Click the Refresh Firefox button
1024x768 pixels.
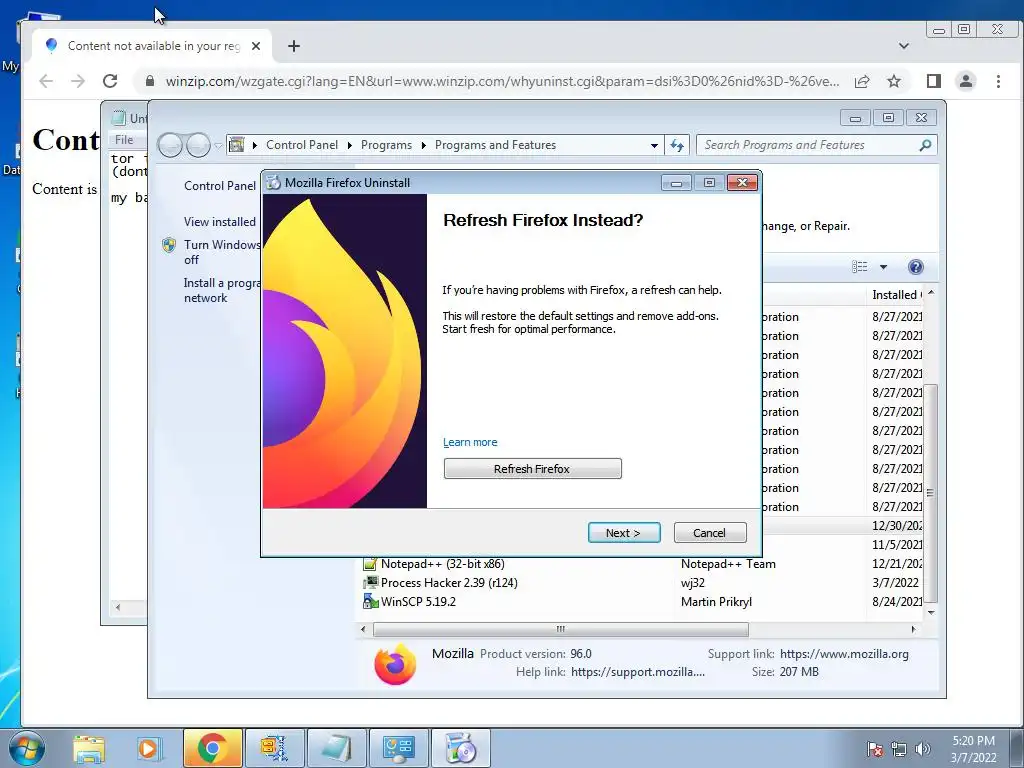[532, 469]
